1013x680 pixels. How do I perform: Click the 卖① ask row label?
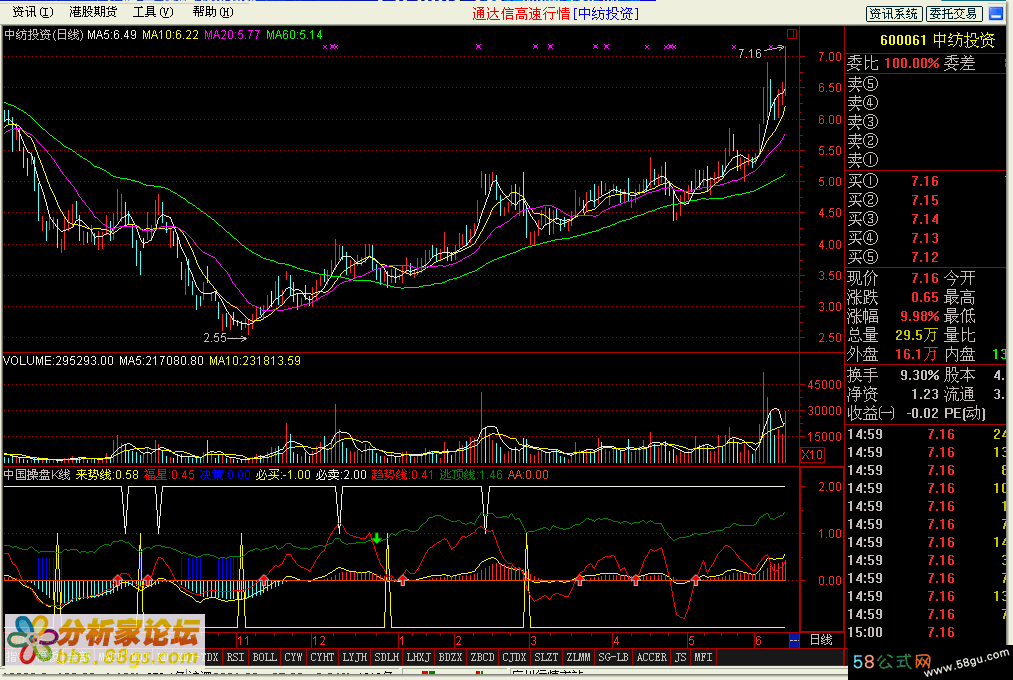point(863,160)
